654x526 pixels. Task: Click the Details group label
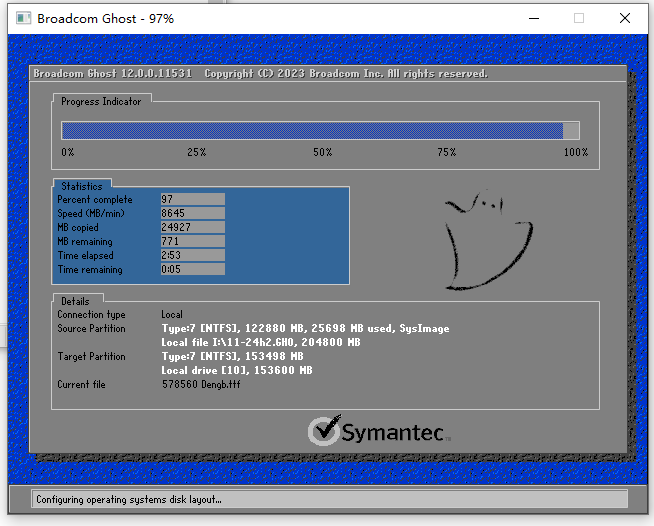(75, 301)
